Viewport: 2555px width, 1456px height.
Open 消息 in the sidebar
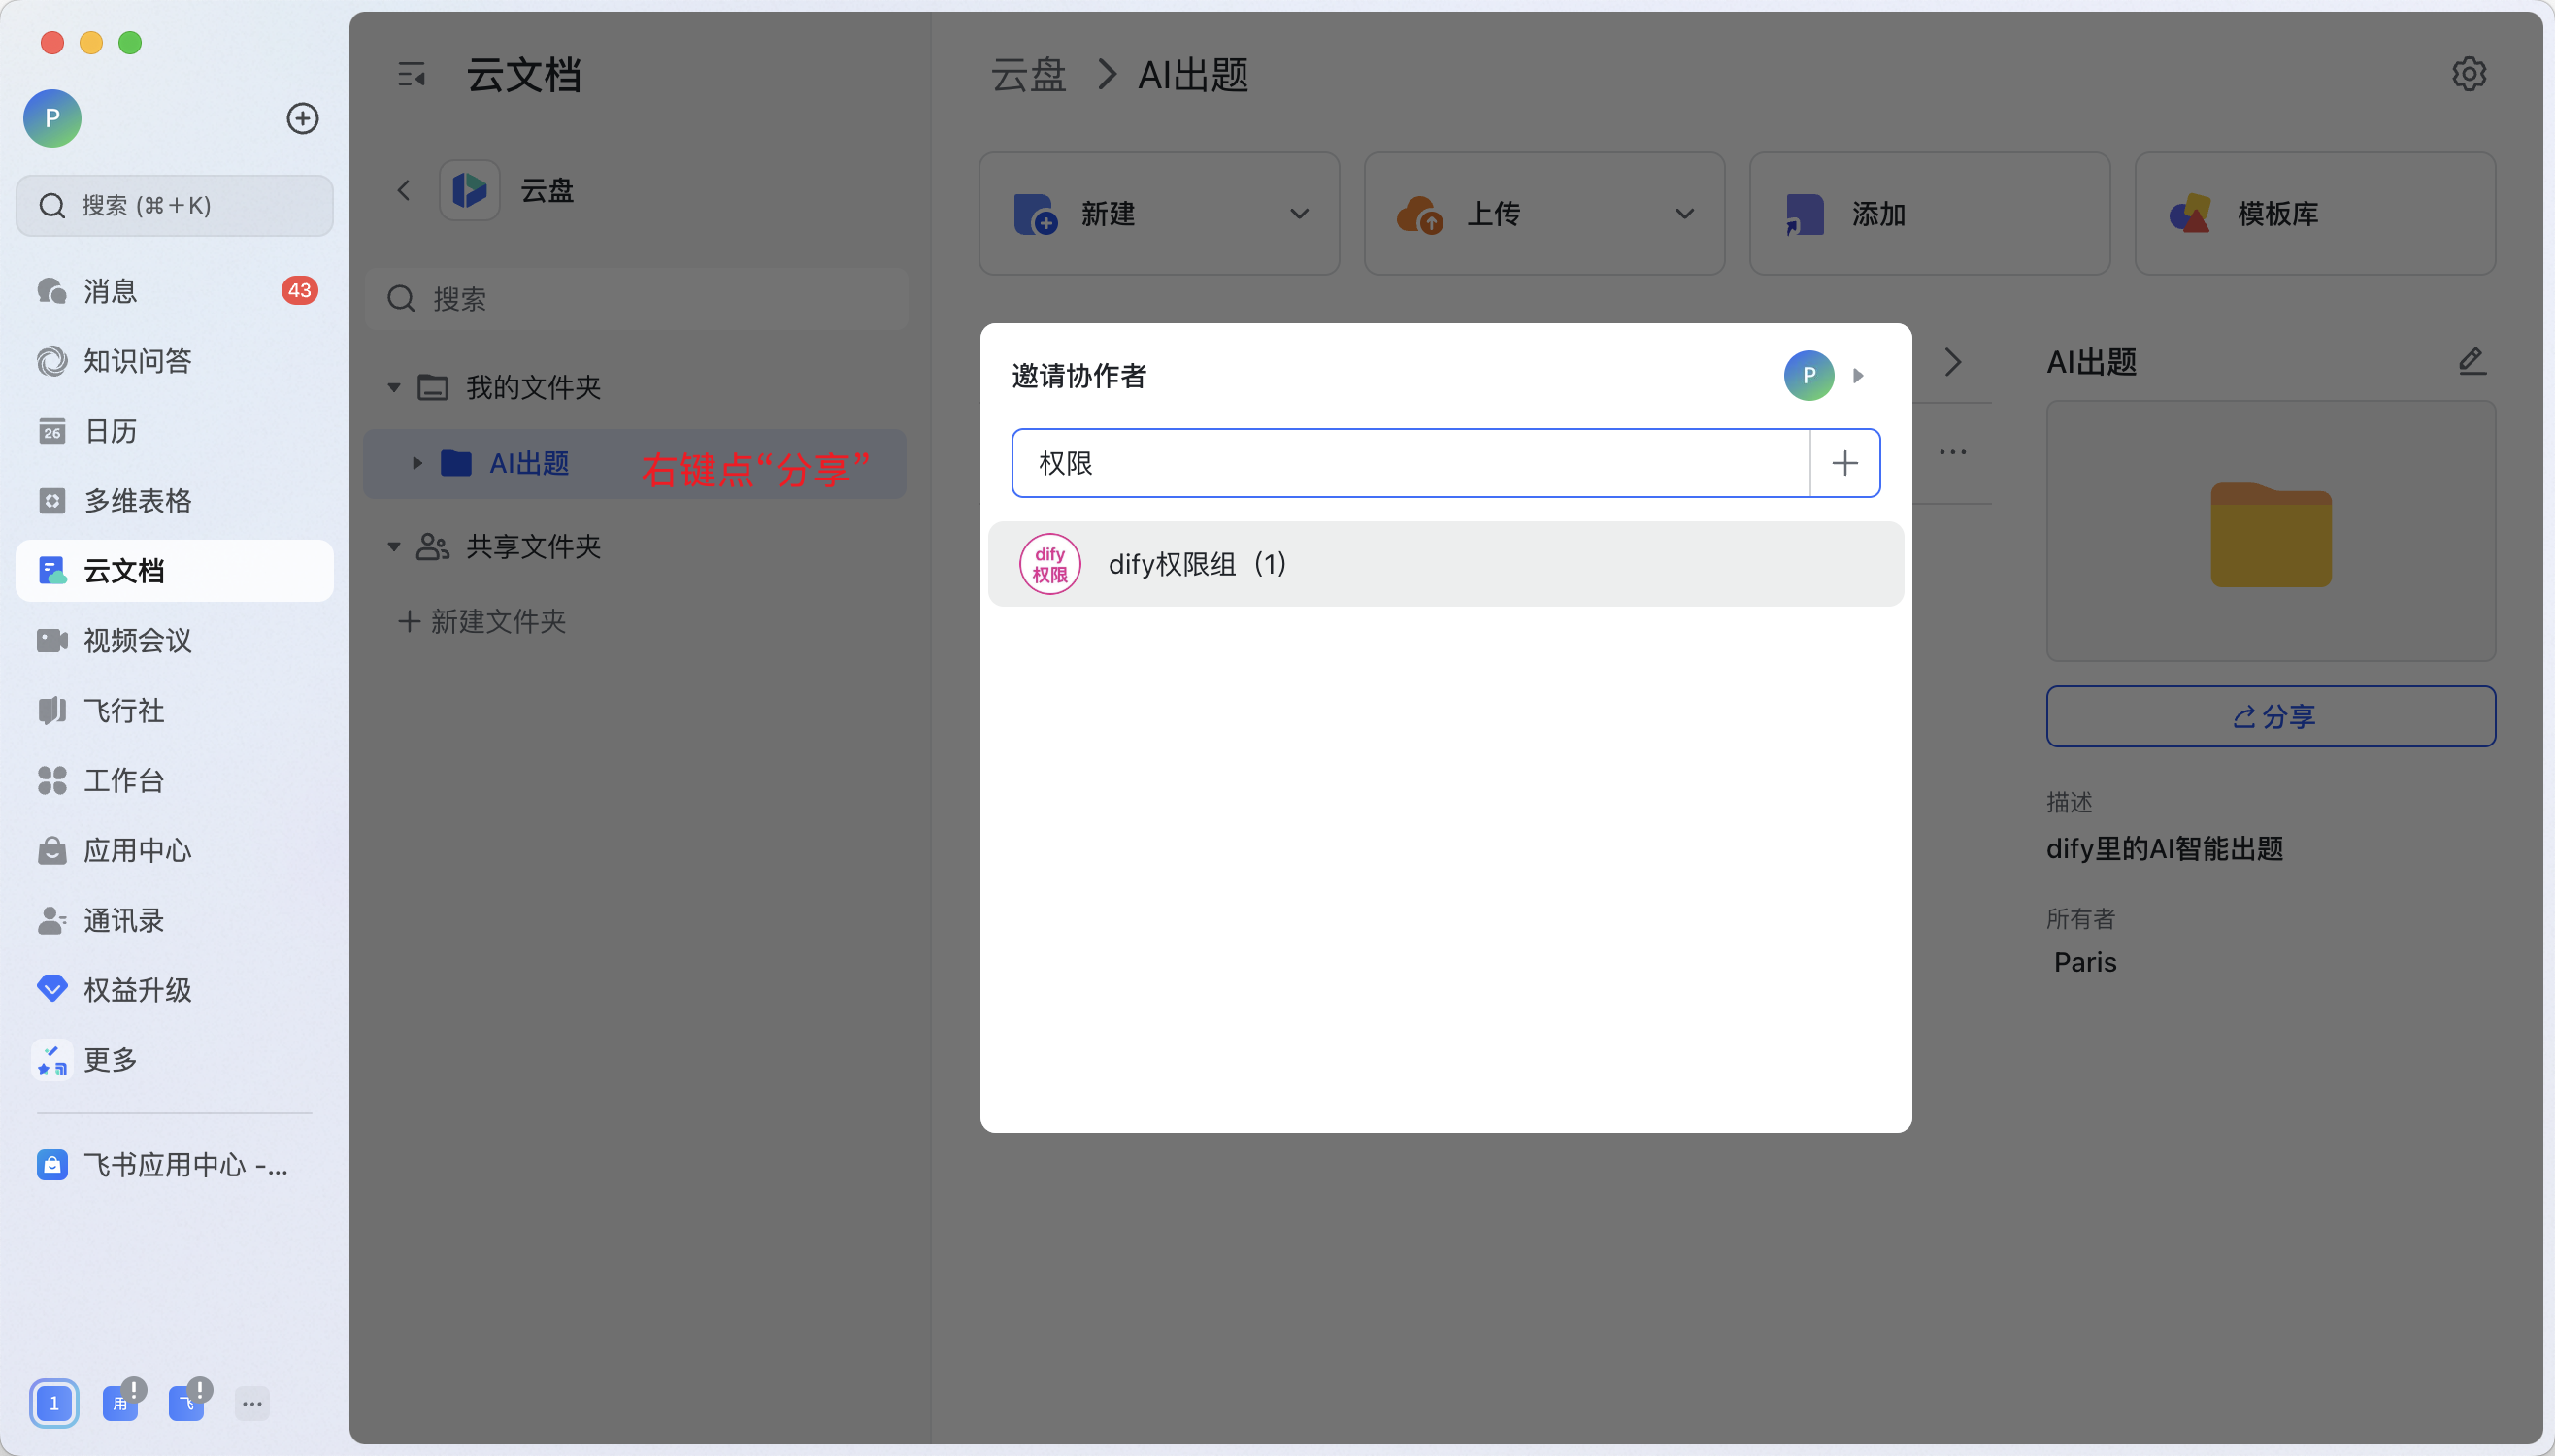tap(110, 291)
